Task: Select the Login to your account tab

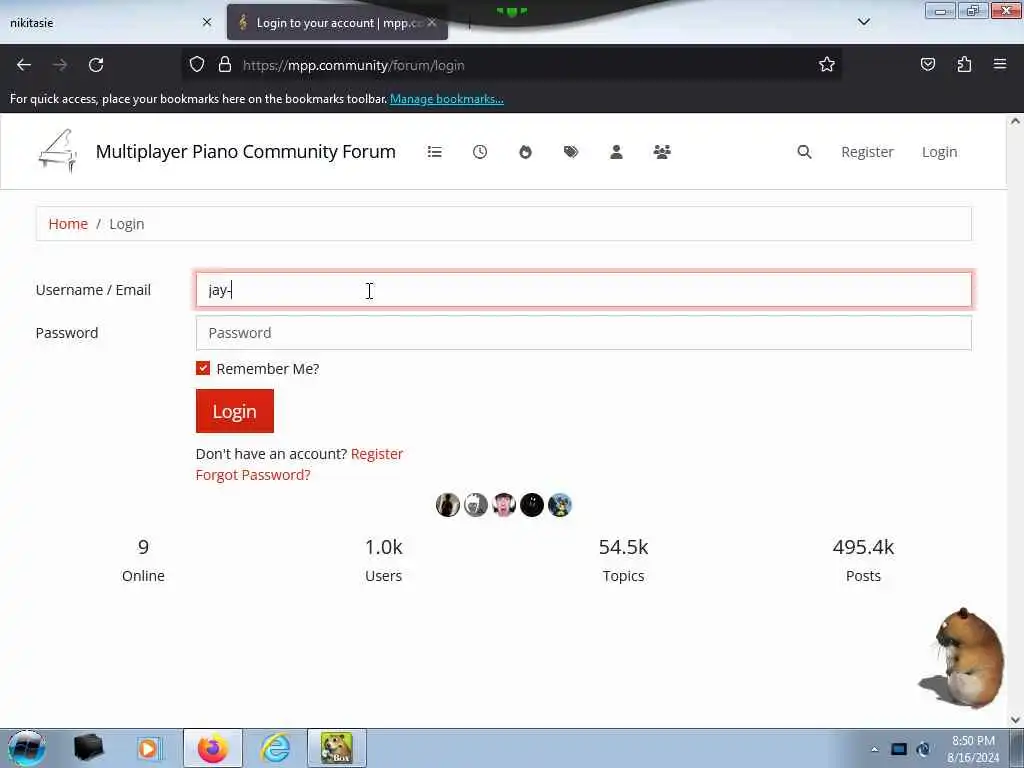Action: [338, 22]
